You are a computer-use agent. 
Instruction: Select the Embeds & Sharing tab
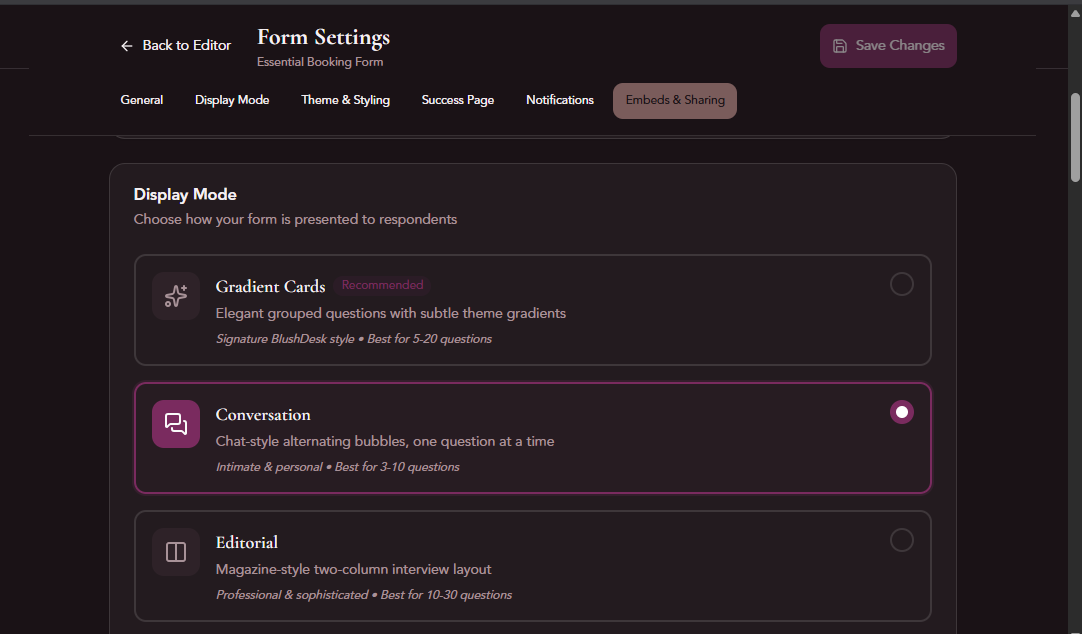pos(675,100)
